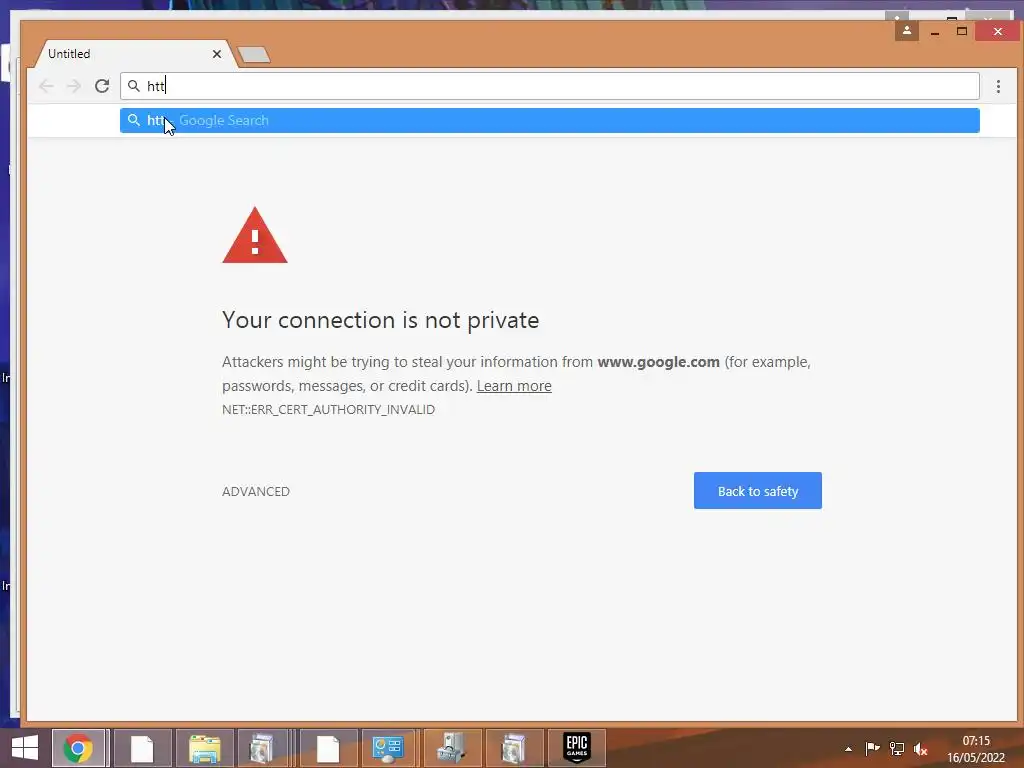Minimize the Chrome window

click(x=935, y=31)
